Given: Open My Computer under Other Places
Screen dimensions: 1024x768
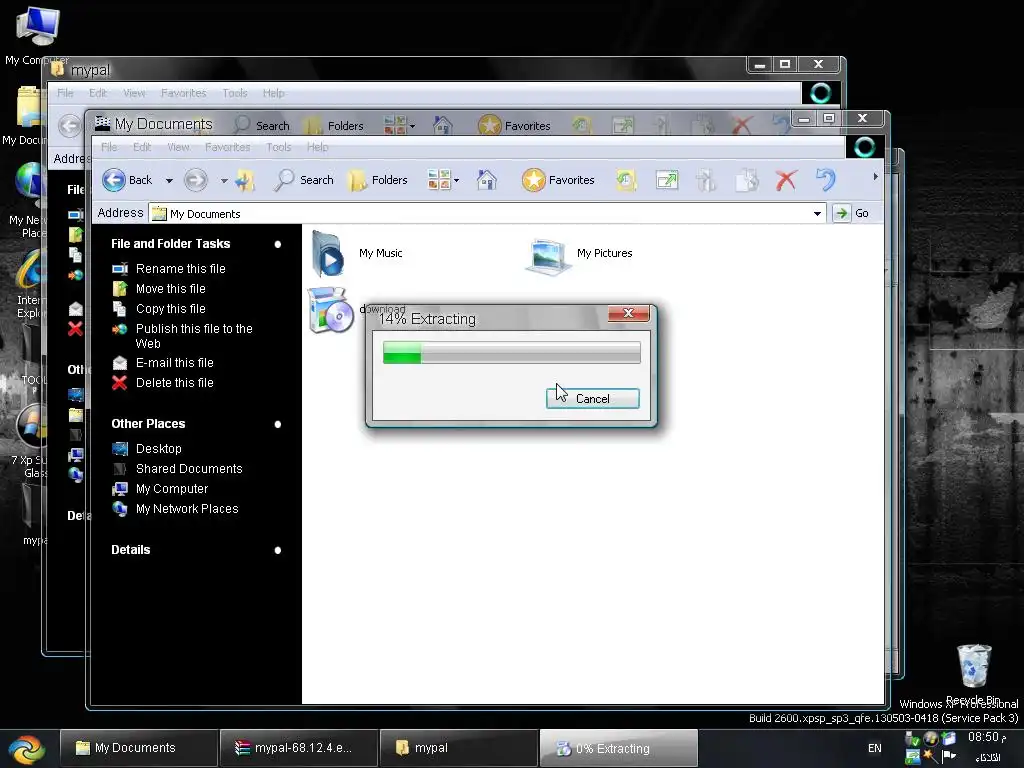Looking at the screenshot, I should (x=172, y=489).
